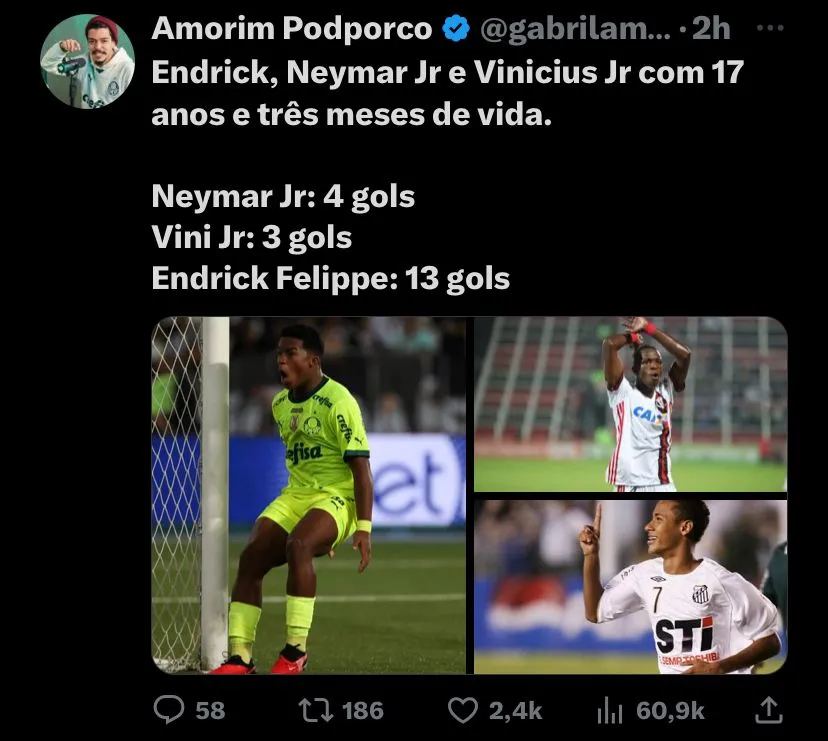Click the 58 replies count
Image resolution: width=828 pixels, height=741 pixels.
[210, 711]
